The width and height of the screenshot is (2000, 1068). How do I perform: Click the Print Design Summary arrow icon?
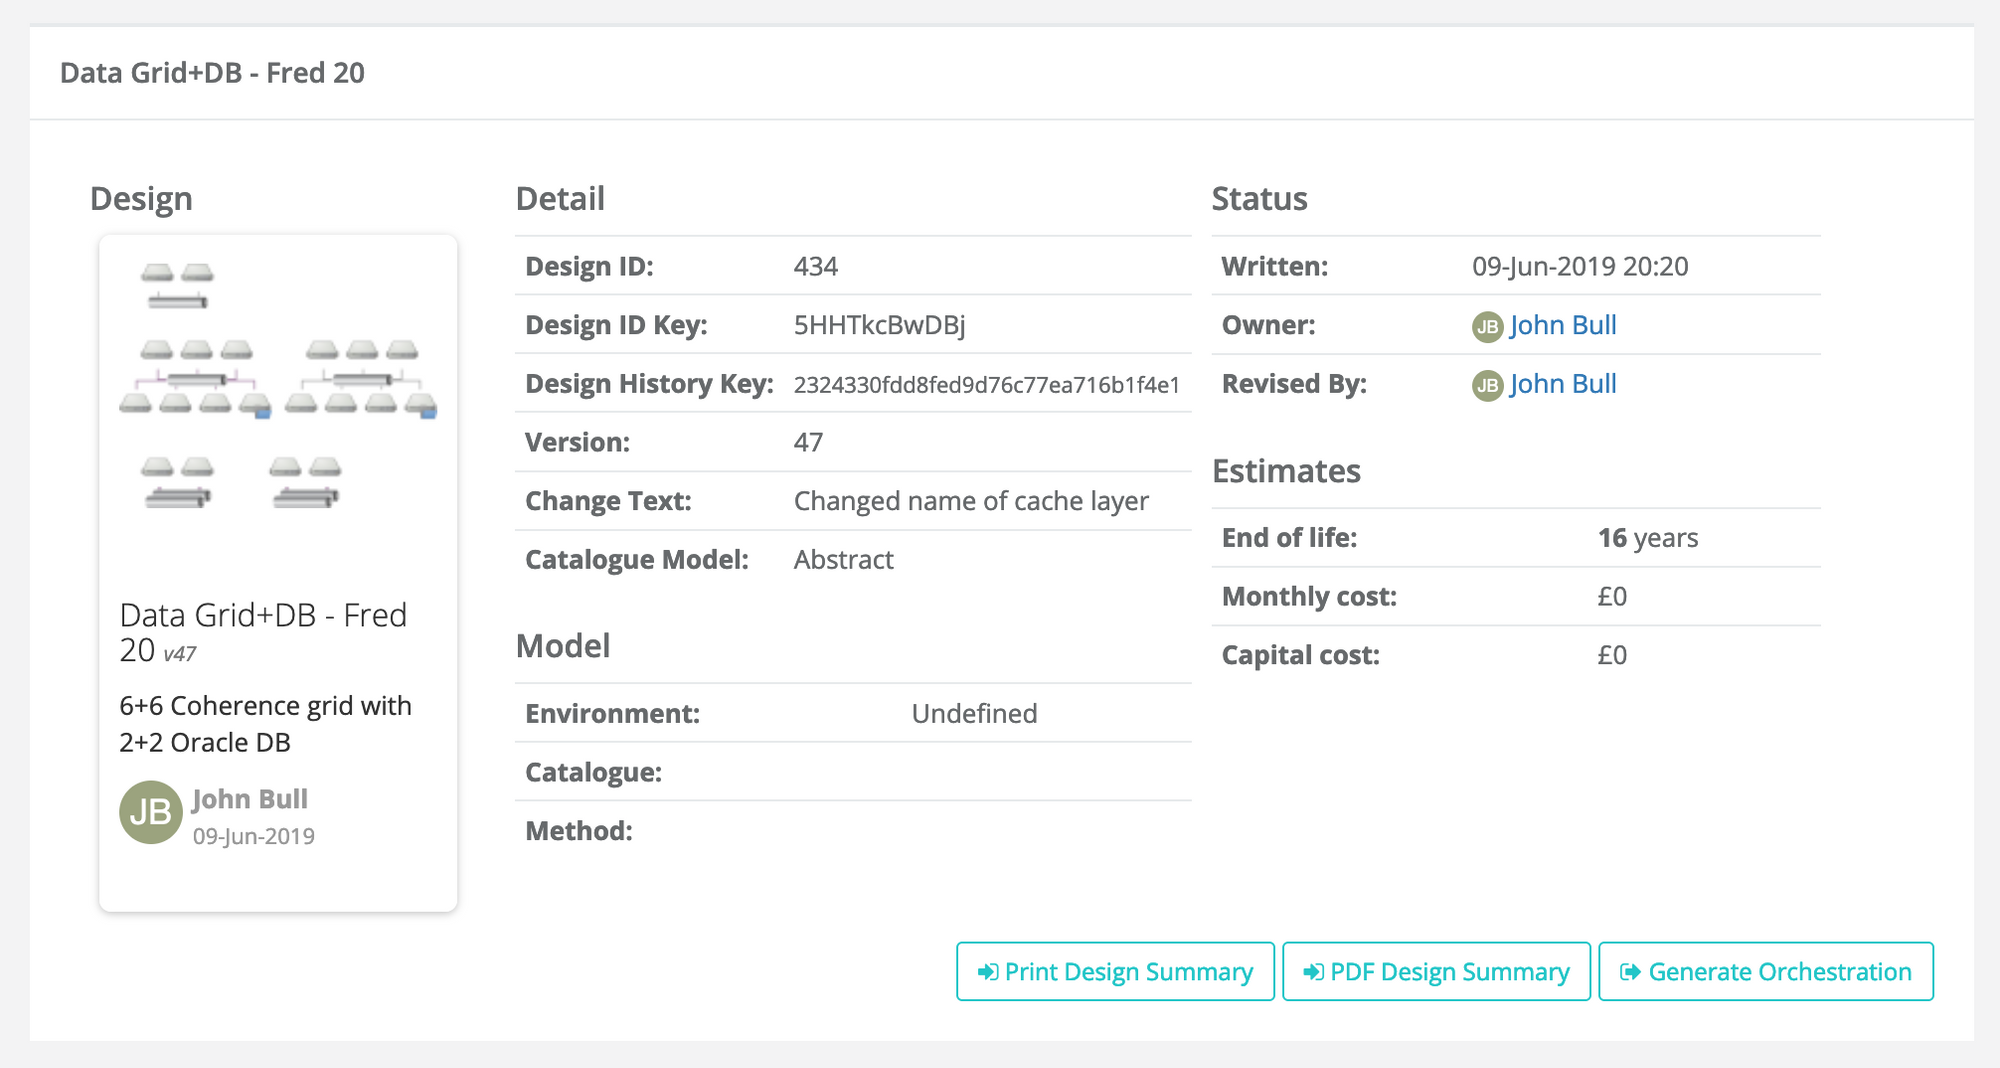click(x=987, y=972)
